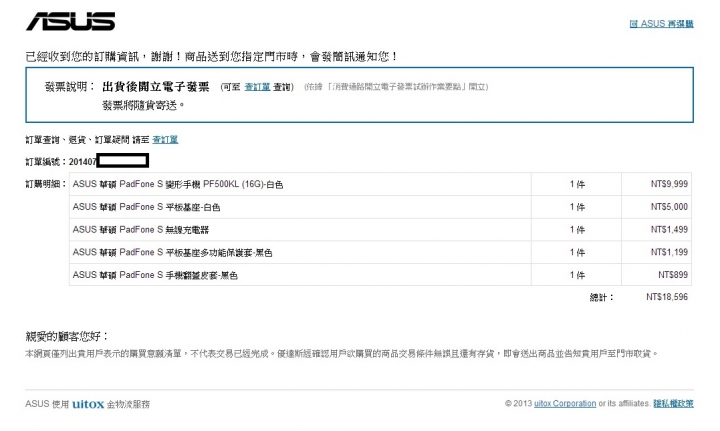Click the total amount NT$18,596
720x431 pixels.
(667, 297)
